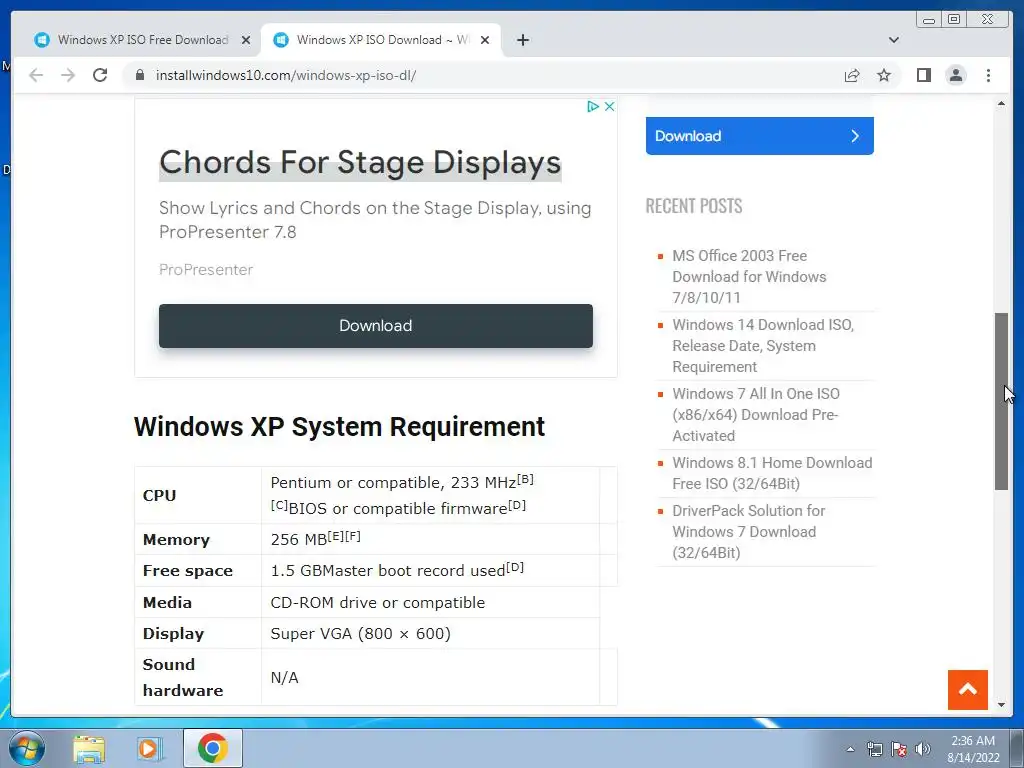Click the Show desktop strip
1024x768 pixels.
tap(1016, 748)
